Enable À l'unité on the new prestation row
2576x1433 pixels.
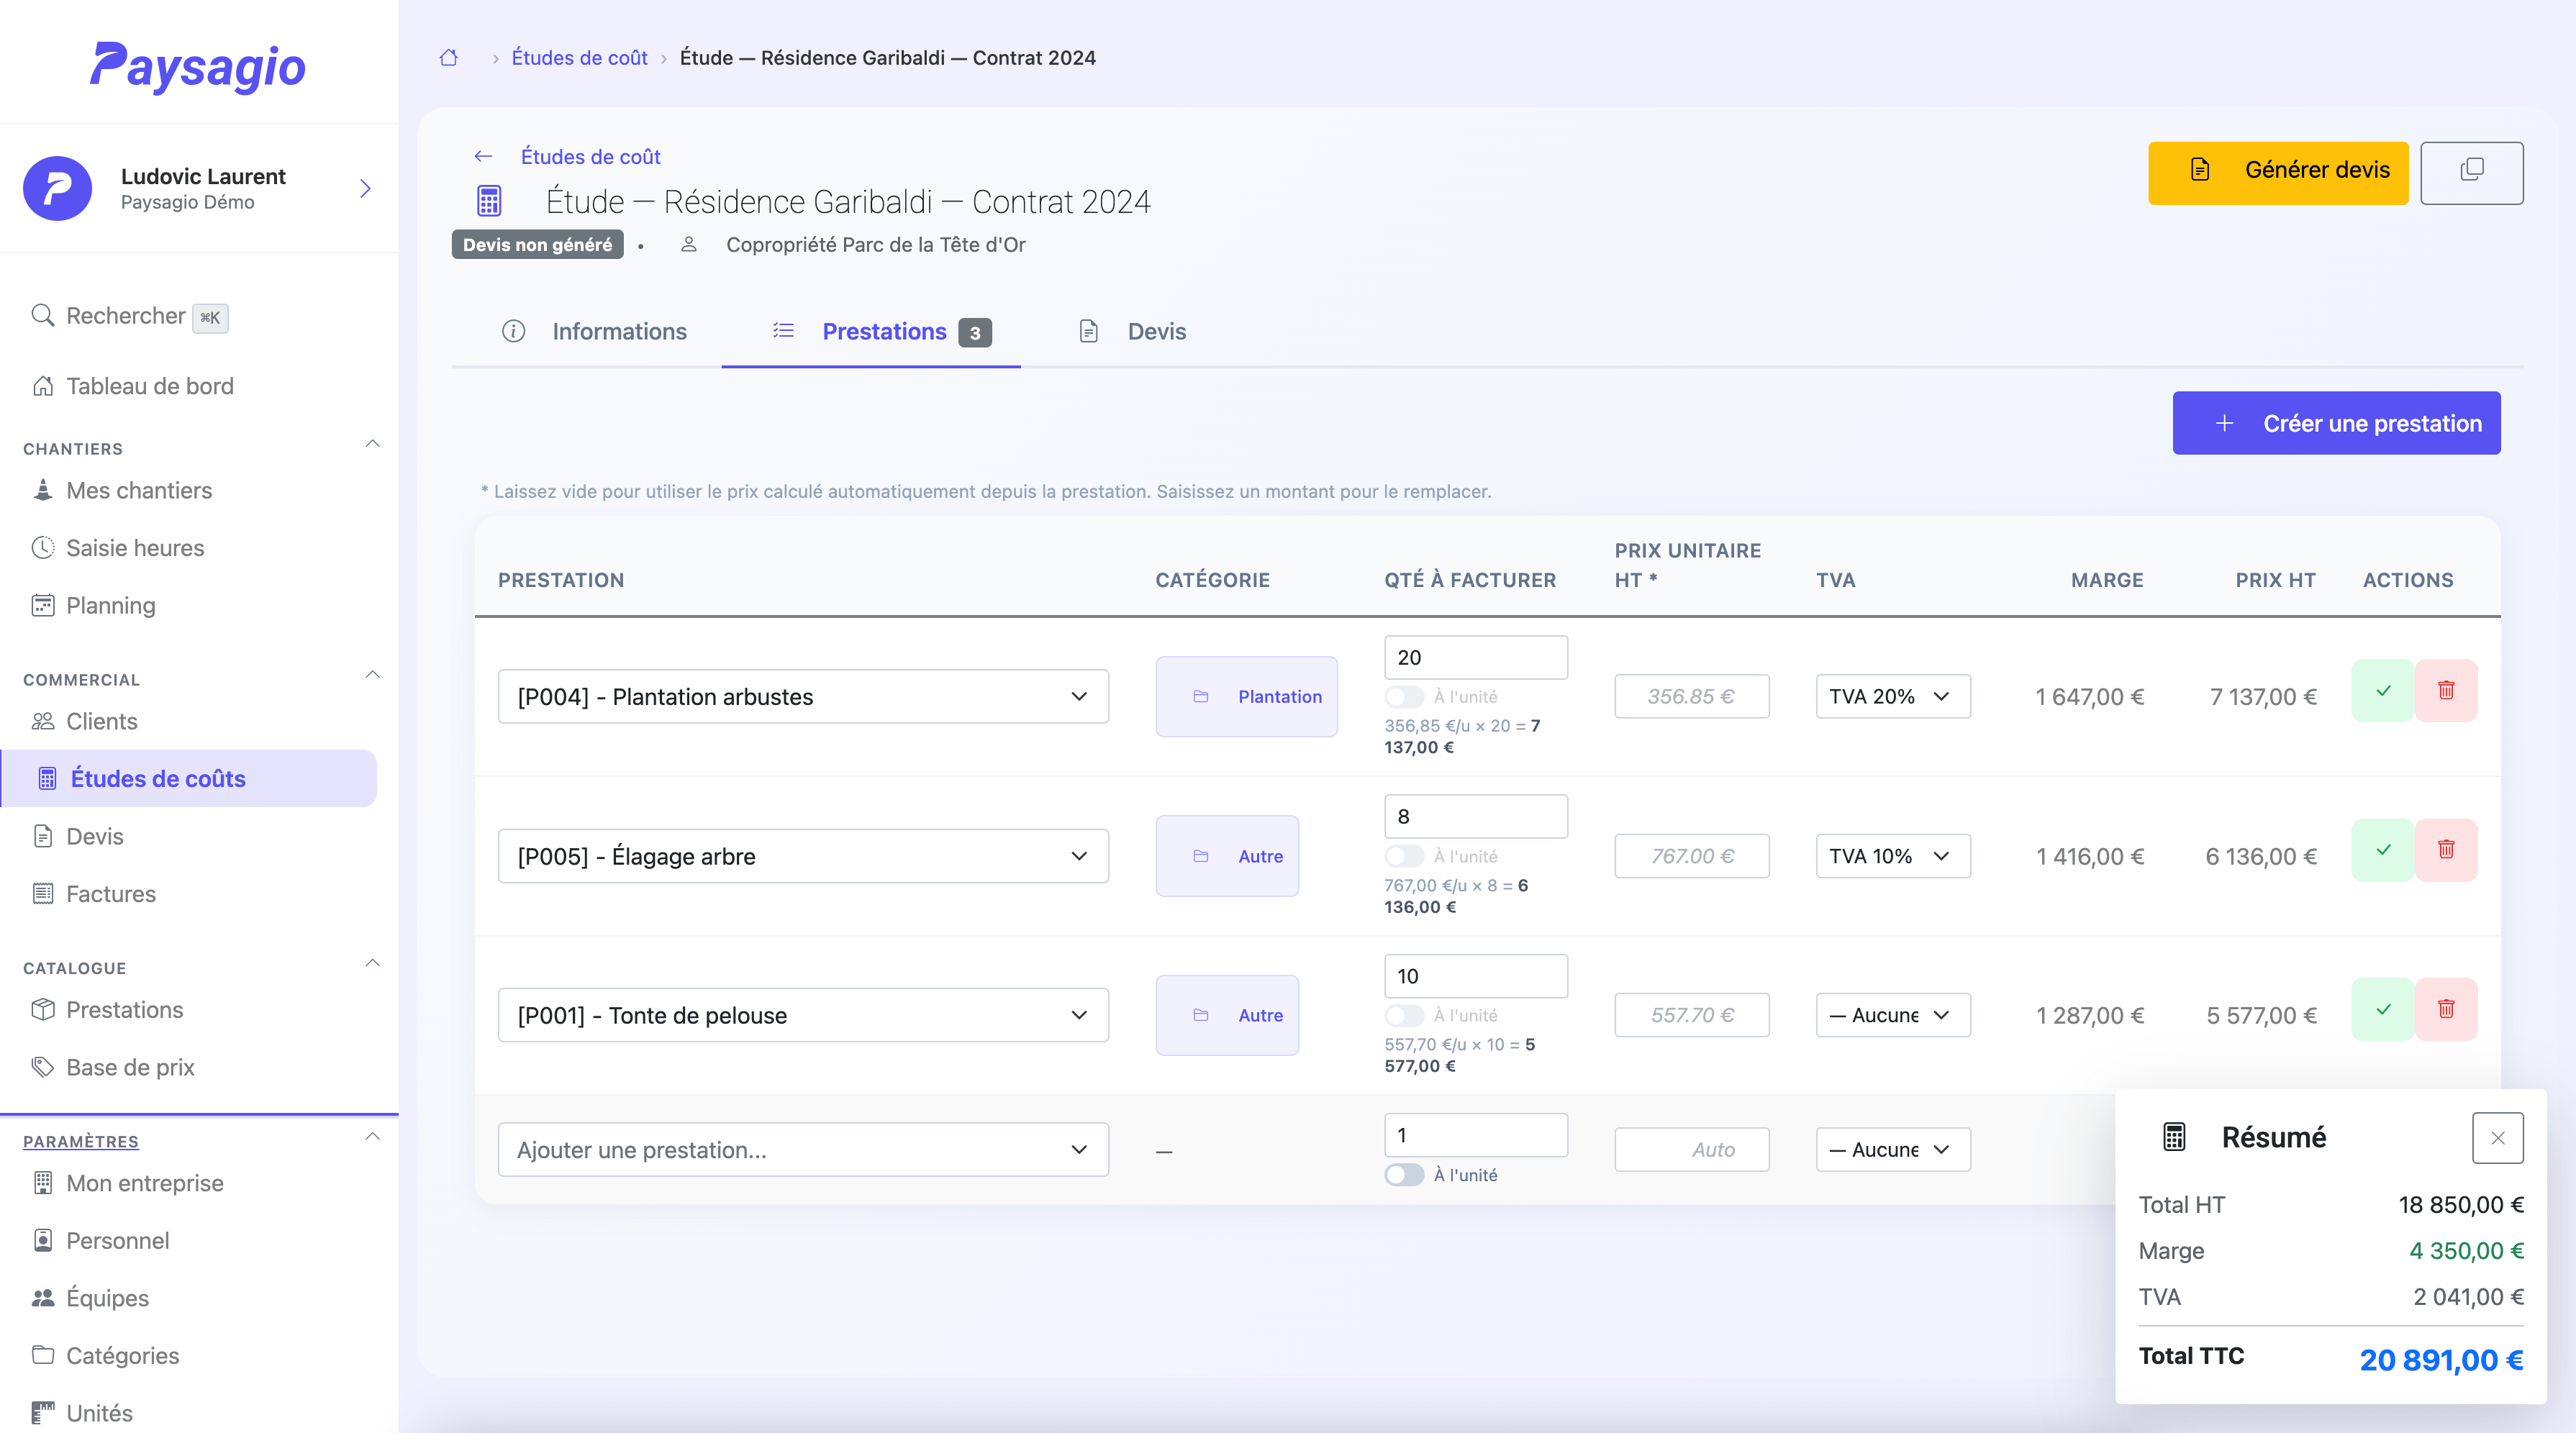click(1404, 1175)
